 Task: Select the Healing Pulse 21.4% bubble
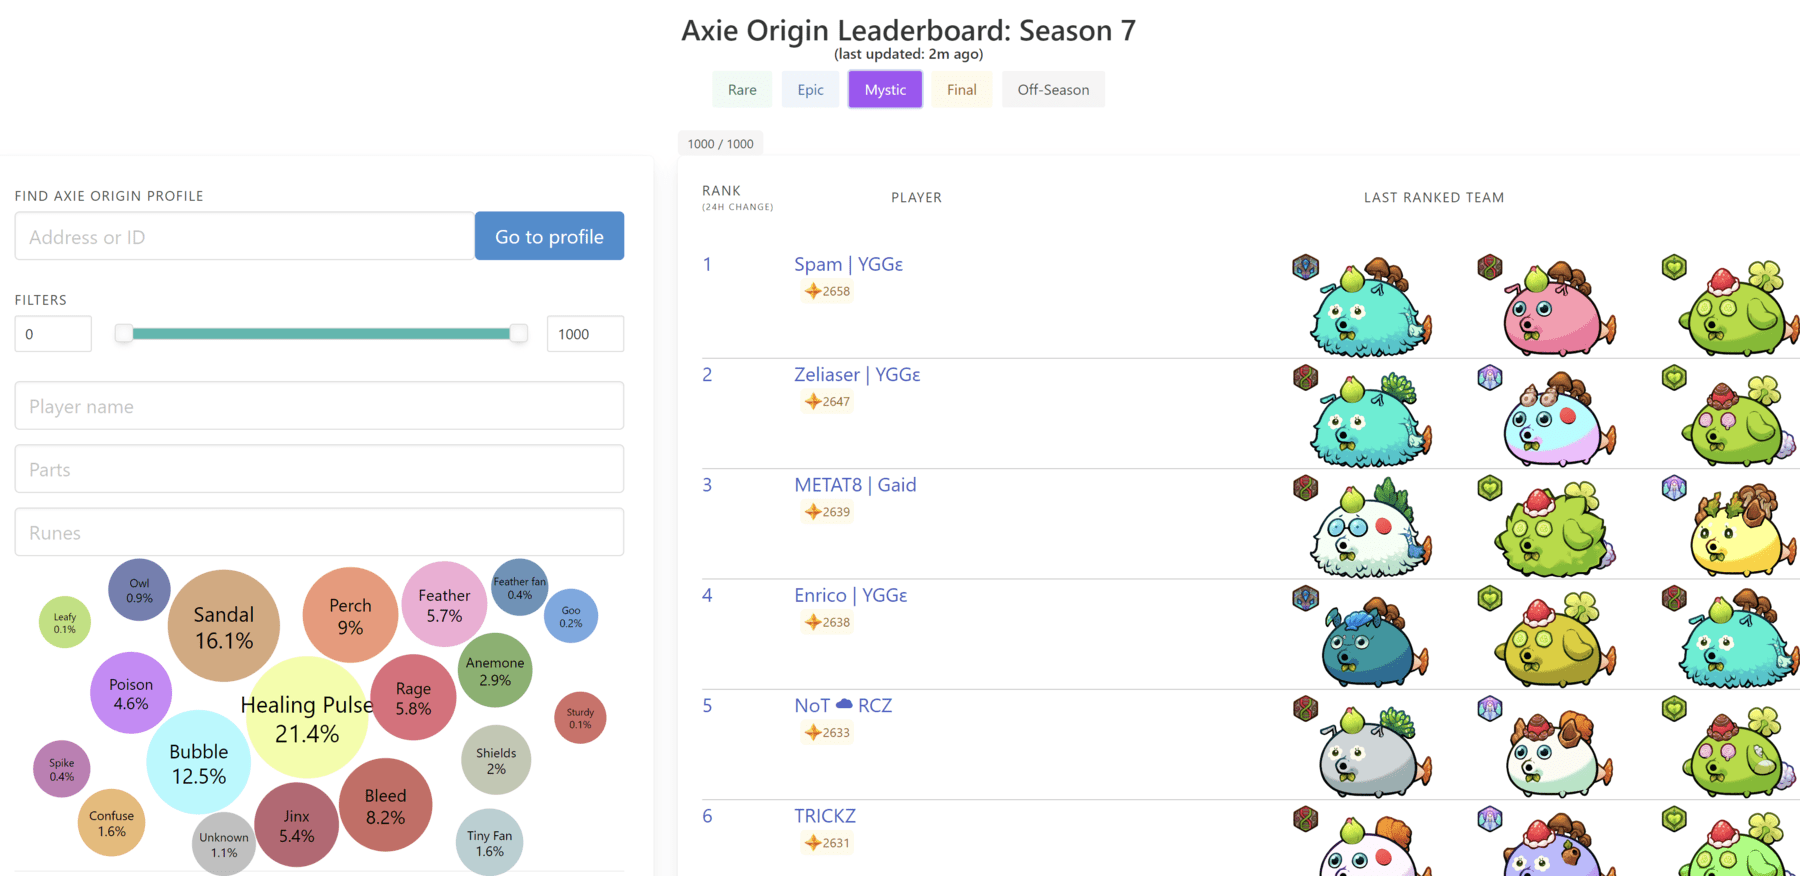tap(307, 718)
